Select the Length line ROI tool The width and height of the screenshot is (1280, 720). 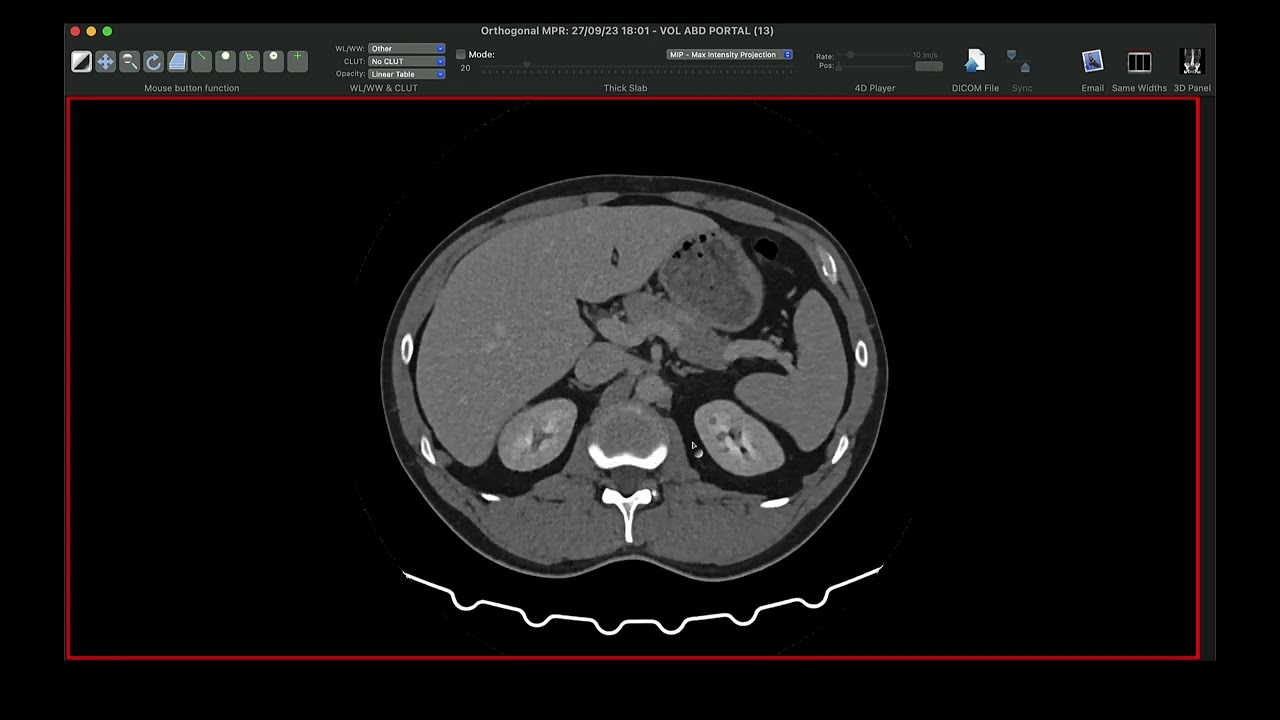point(201,61)
